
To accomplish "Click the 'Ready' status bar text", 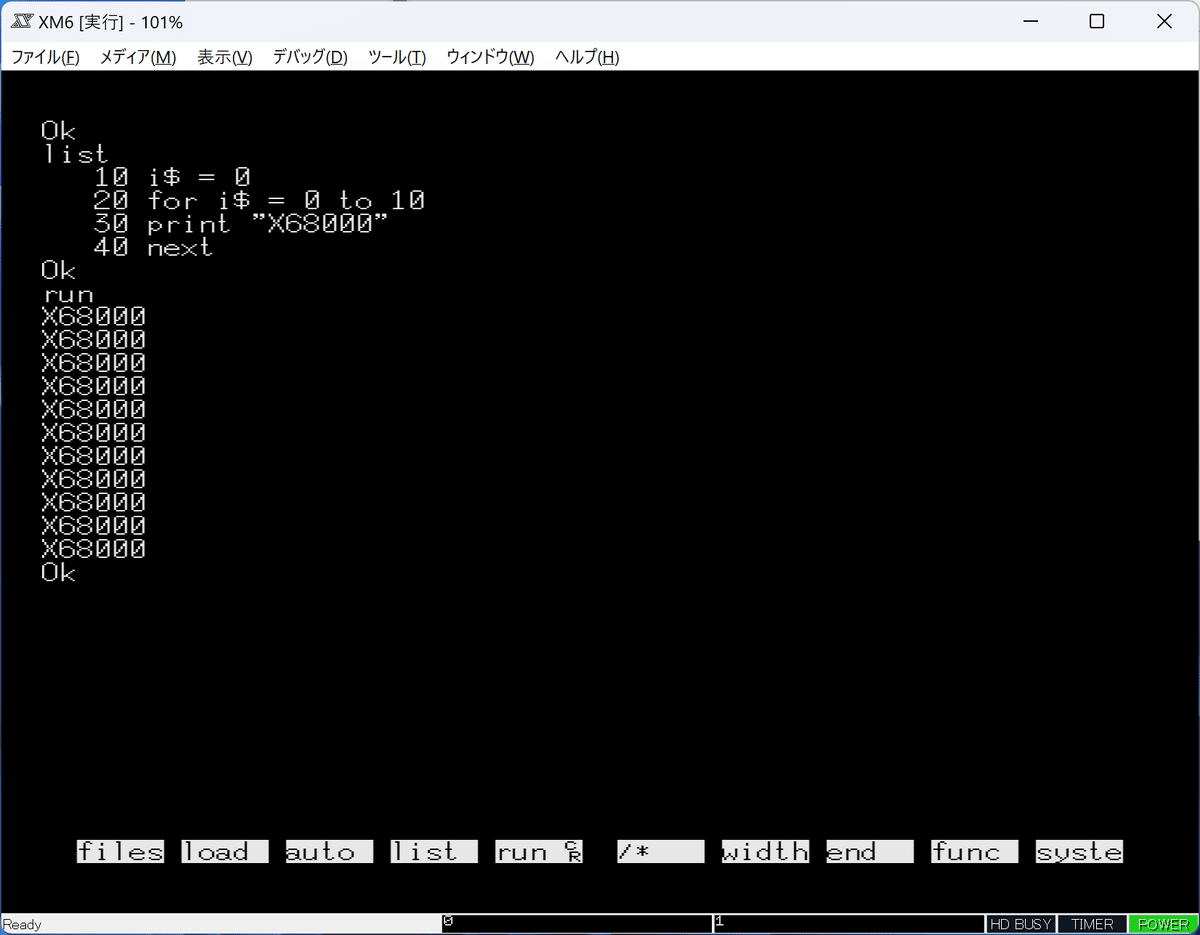I will tap(22, 924).
